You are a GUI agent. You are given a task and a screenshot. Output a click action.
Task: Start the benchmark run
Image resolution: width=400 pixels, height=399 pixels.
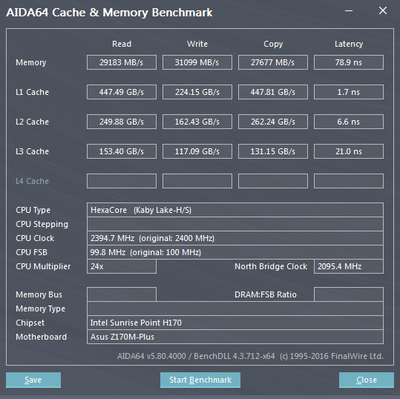(200, 380)
